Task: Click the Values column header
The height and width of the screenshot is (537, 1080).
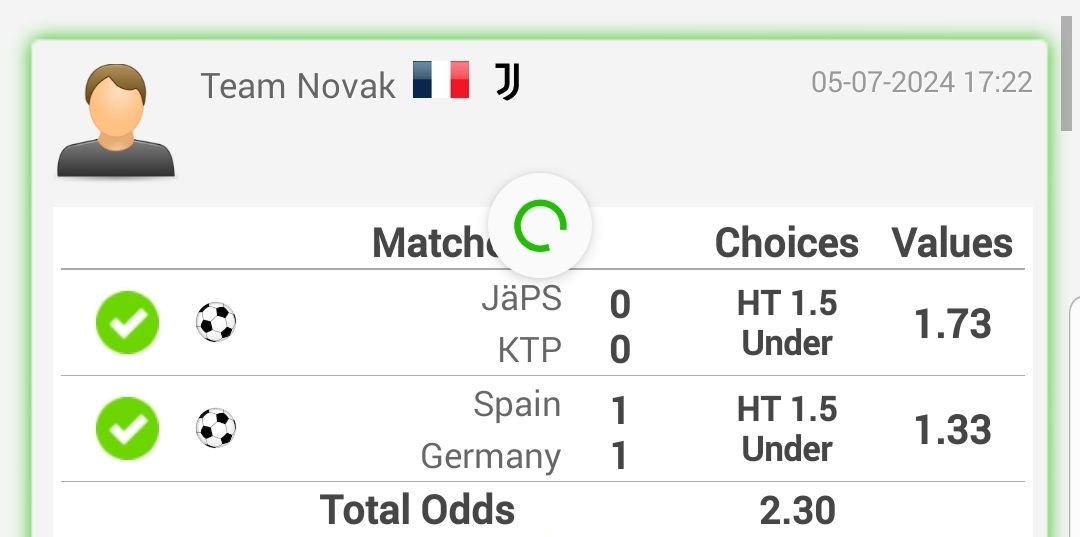Action: (x=953, y=243)
